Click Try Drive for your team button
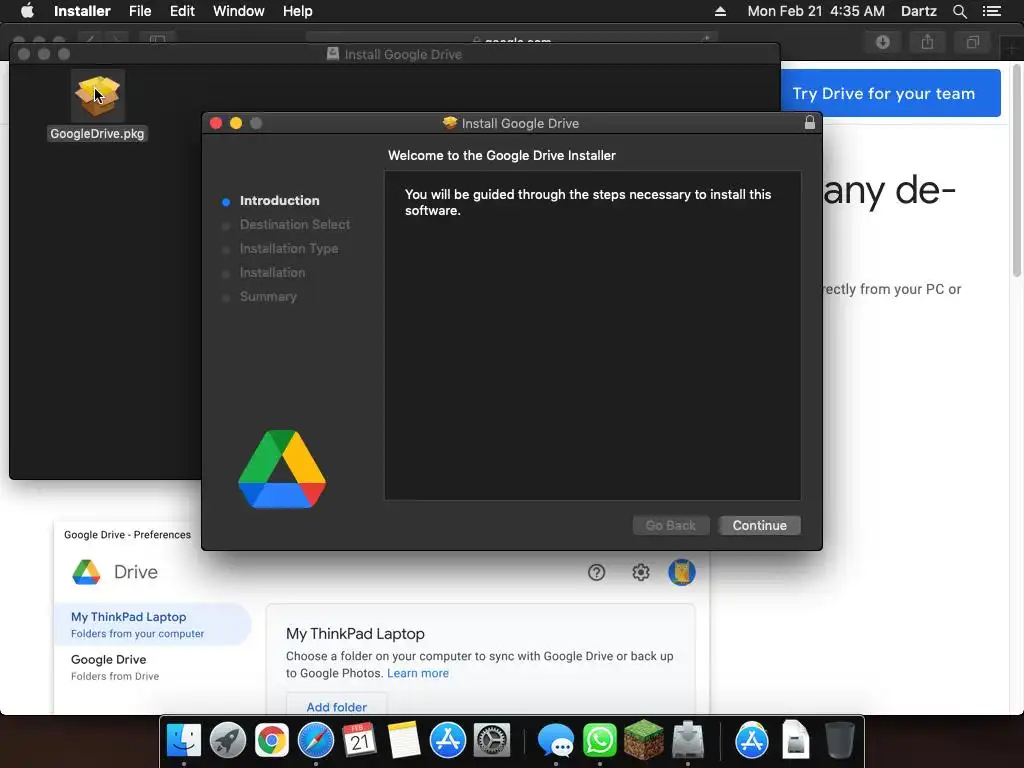The height and width of the screenshot is (768, 1024). [x=891, y=93]
